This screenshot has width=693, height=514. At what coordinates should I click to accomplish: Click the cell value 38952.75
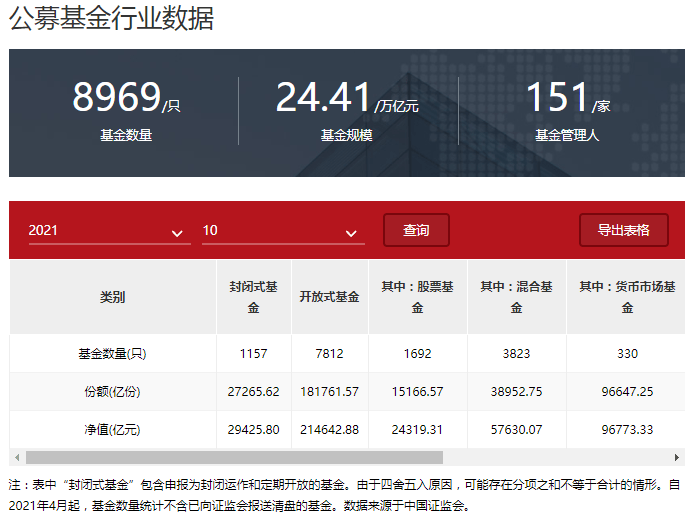(517, 392)
